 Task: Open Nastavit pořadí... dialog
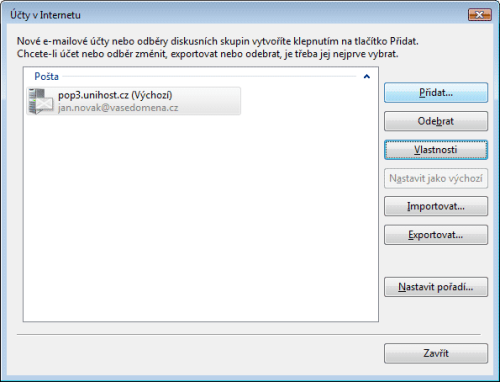pos(436,287)
